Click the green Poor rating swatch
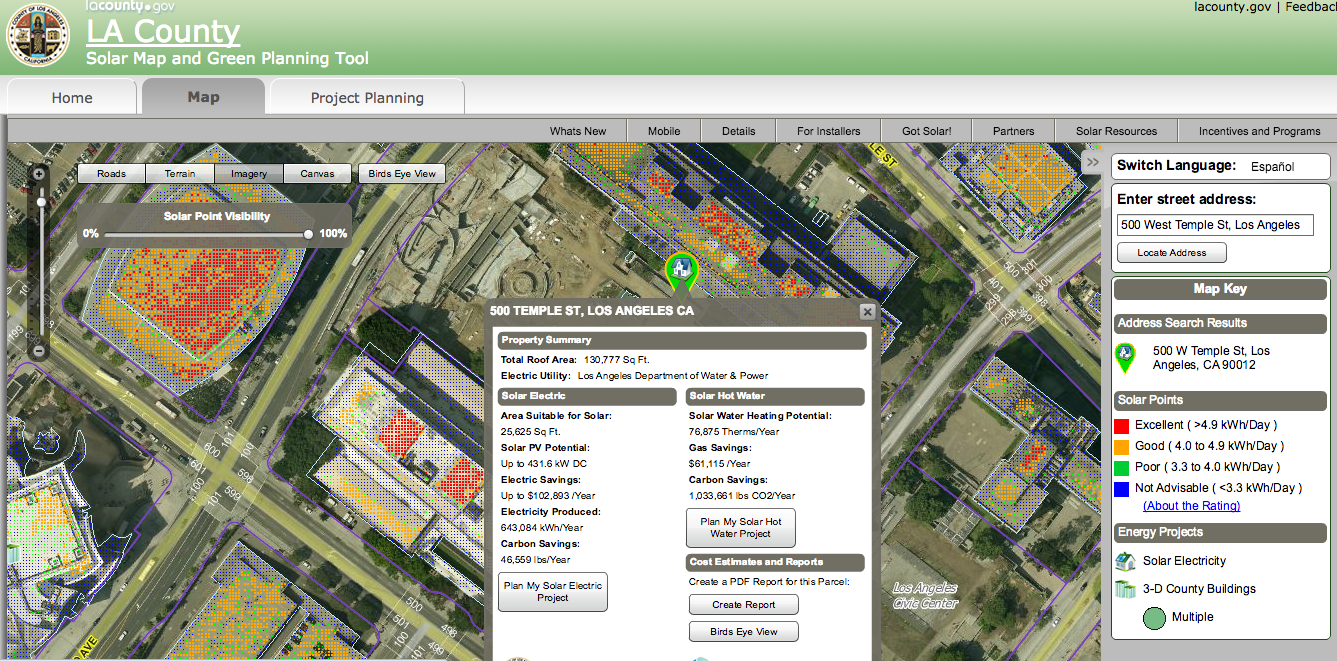 coord(1122,468)
